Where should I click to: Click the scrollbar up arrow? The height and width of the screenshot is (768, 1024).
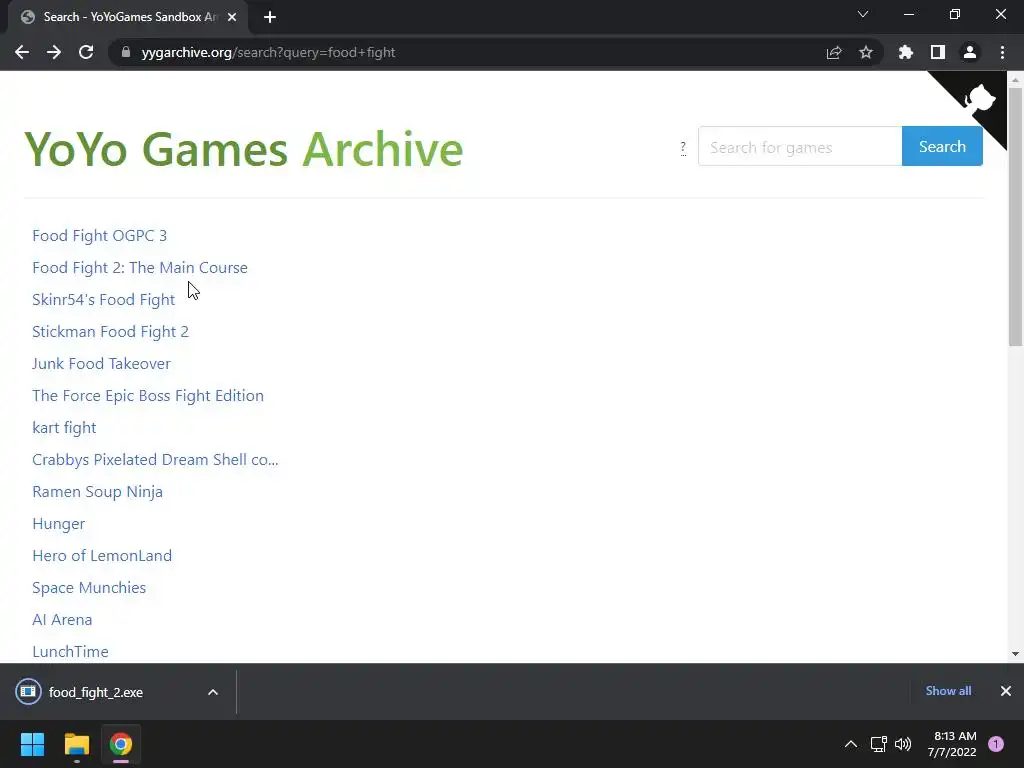coord(1015,80)
